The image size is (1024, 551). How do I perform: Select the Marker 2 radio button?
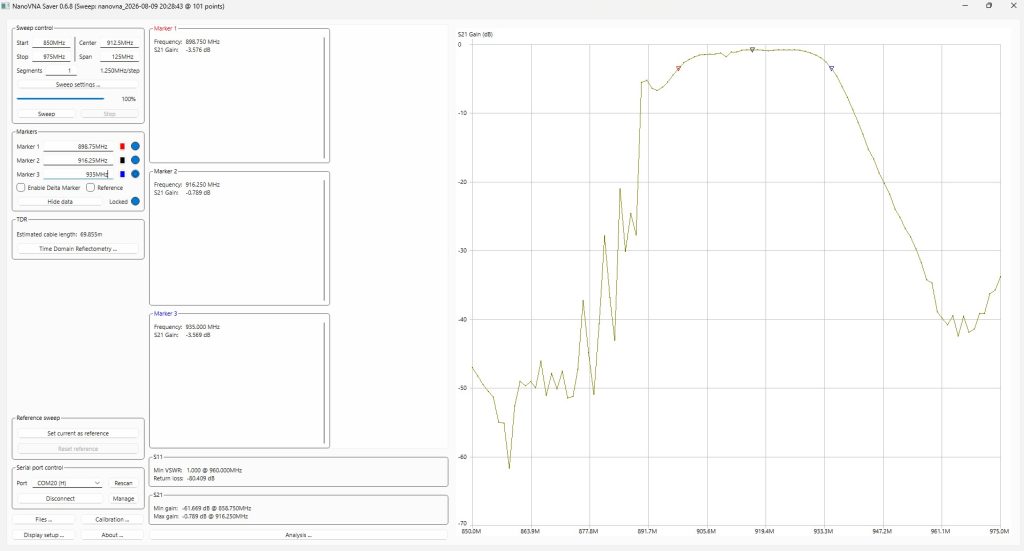[135, 160]
